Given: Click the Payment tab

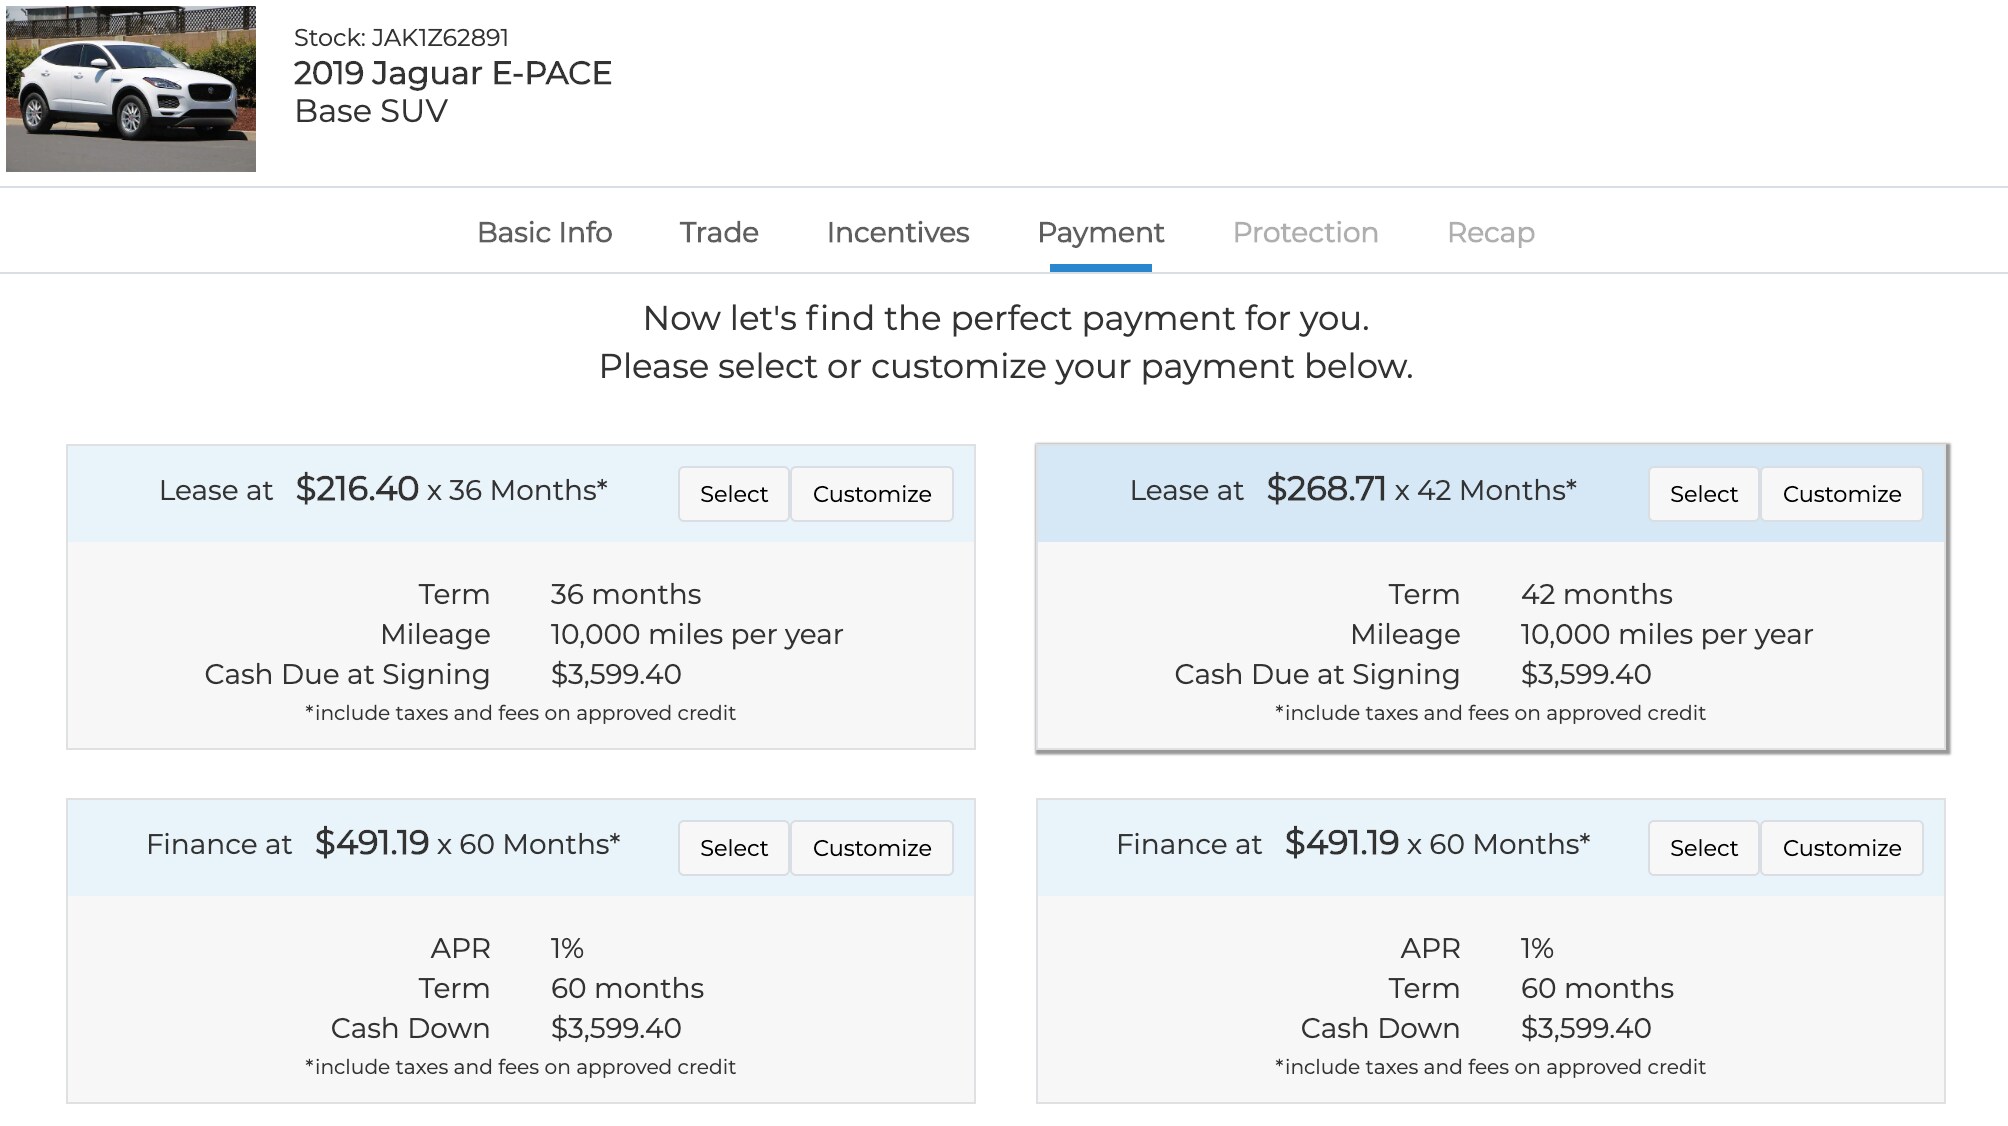Looking at the screenshot, I should 1100,232.
